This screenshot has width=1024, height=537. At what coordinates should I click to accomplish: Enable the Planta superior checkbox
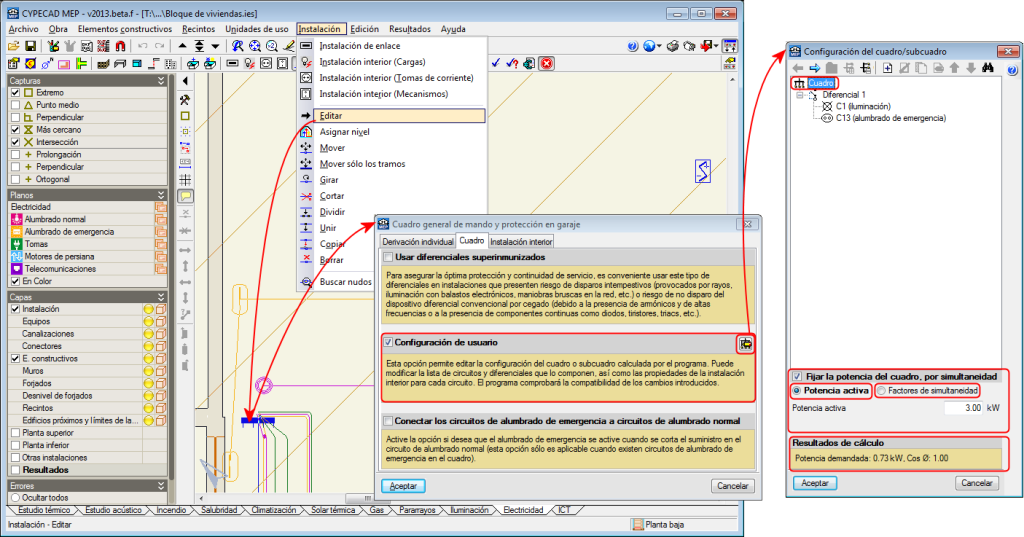tap(15, 433)
